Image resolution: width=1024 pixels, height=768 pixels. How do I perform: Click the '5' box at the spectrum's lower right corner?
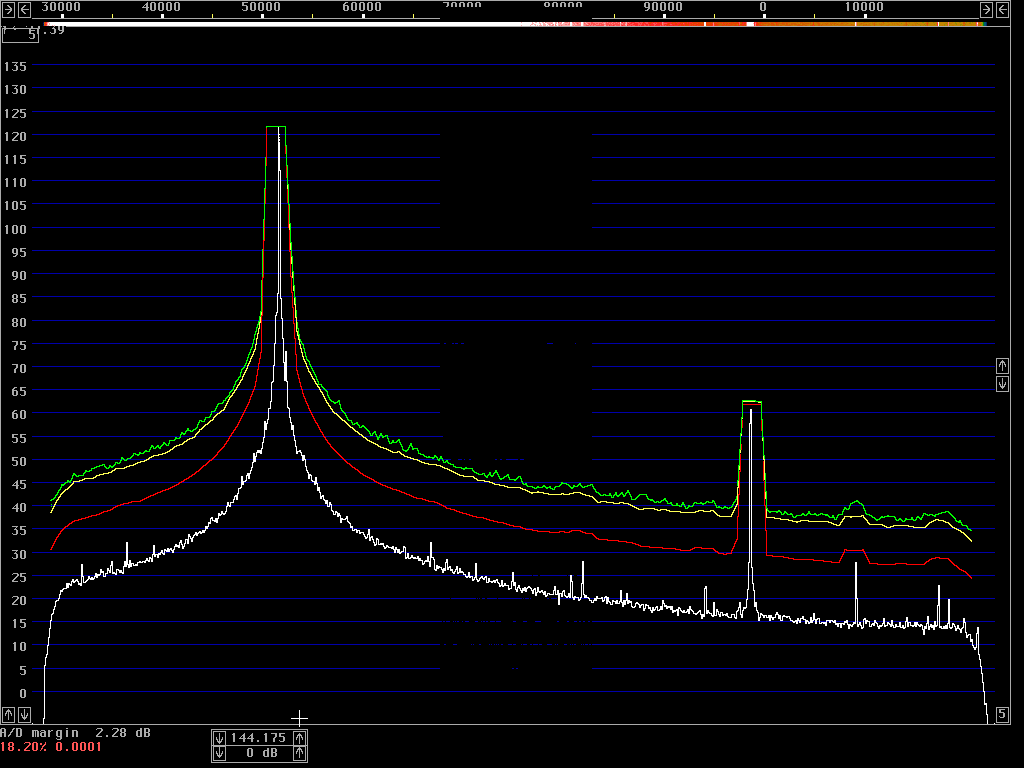point(1002,714)
